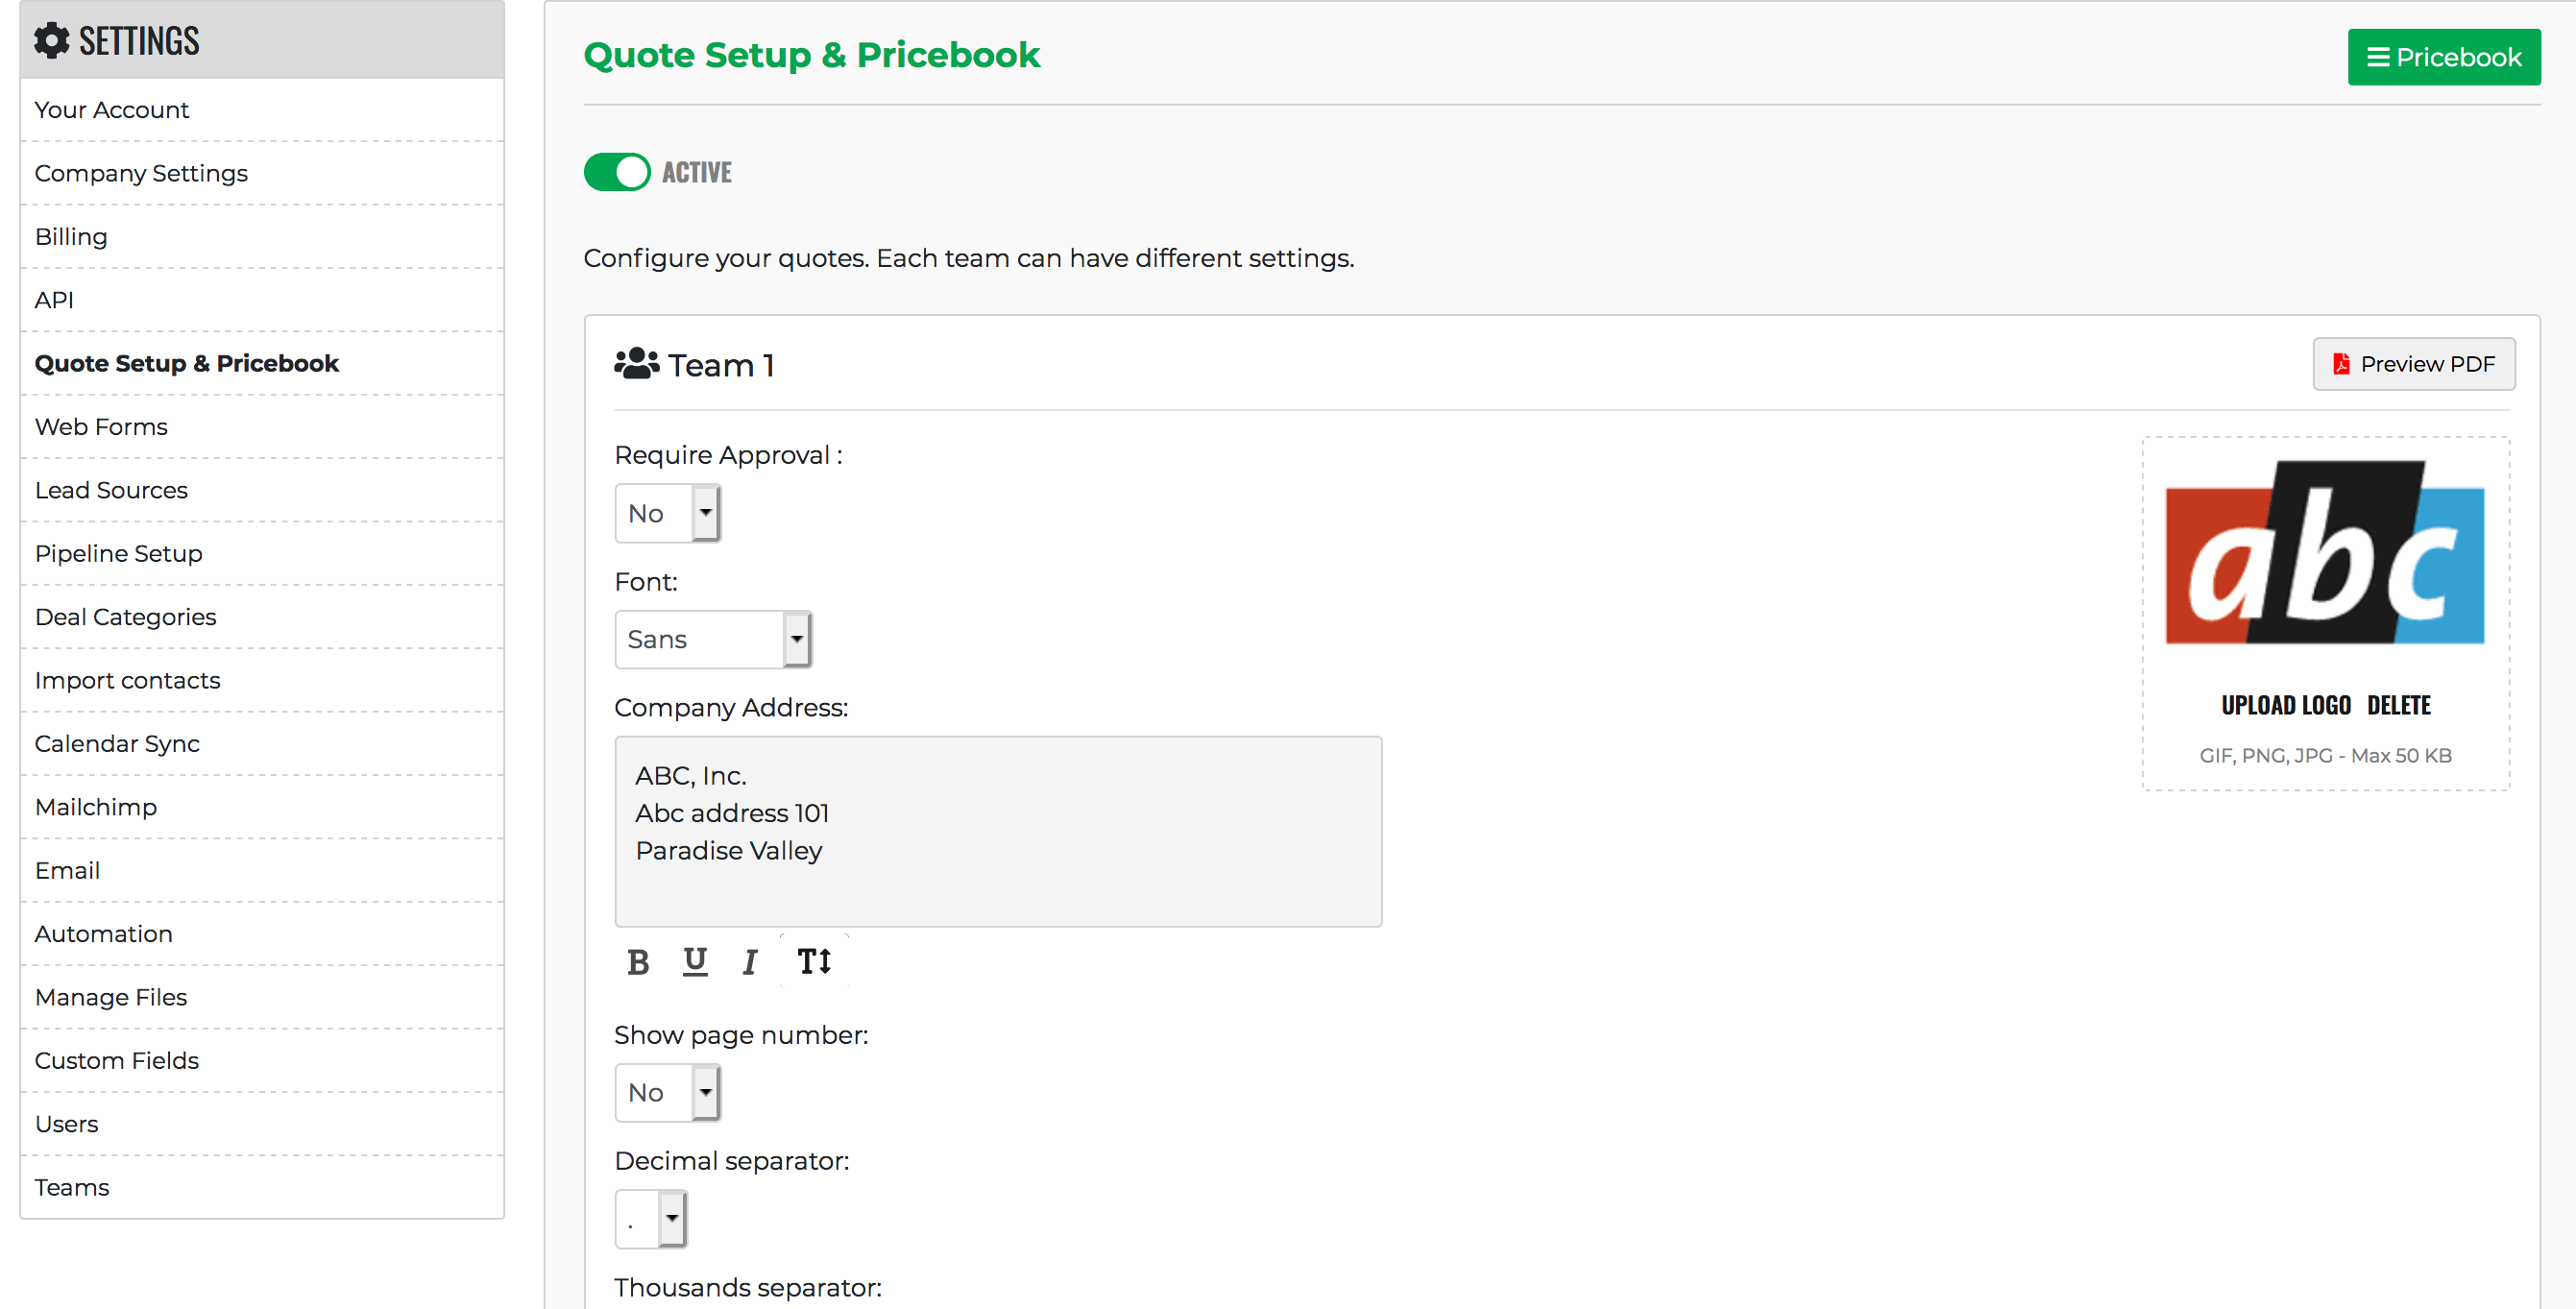Viewport: 2576px width, 1309px height.
Task: Delete the uploaded company logo
Action: click(x=2398, y=705)
